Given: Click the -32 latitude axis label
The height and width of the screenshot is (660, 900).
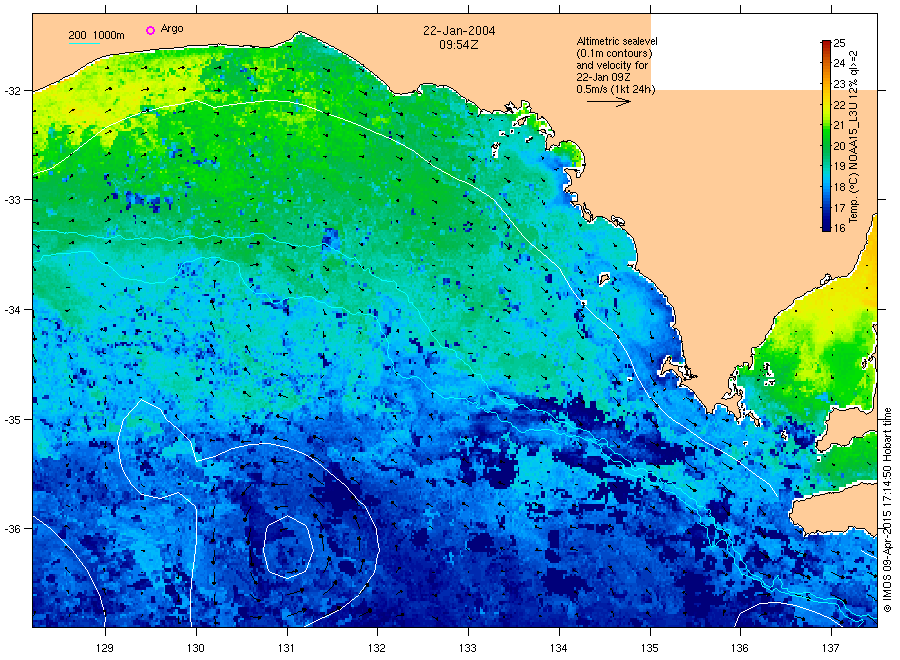Looking at the screenshot, I should coord(12,91).
